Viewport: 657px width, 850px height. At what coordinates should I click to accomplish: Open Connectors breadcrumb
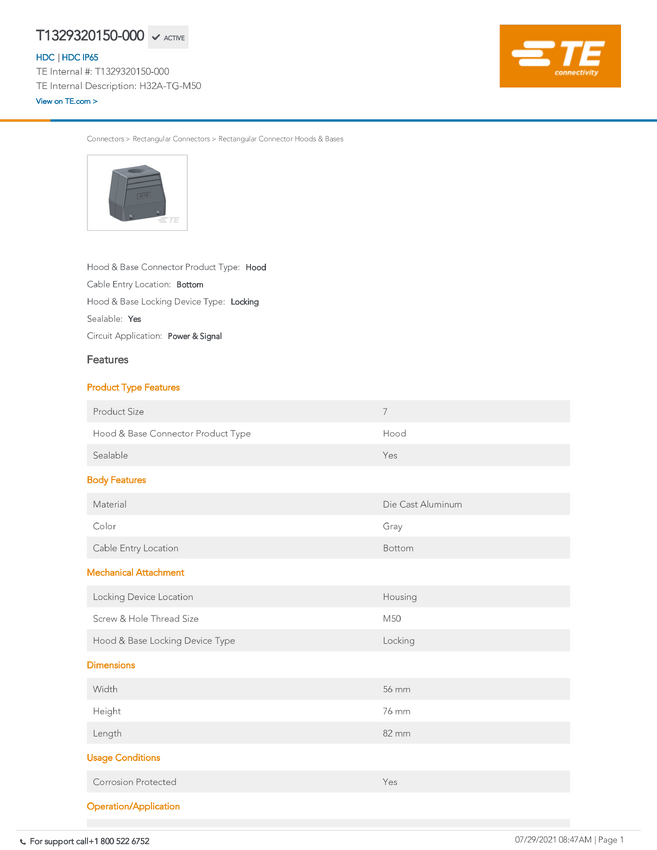(x=105, y=139)
